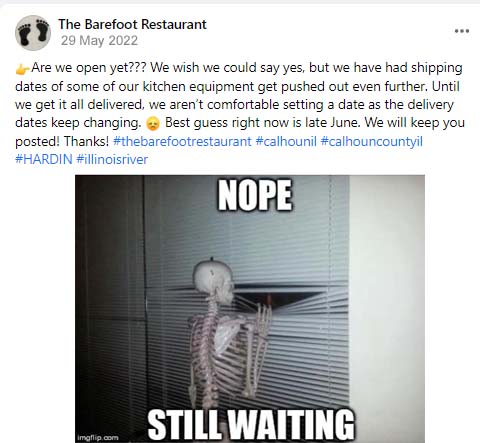Viewport: 480px width, 443px height.
Task: Visit the #illinoisriver hashtag
Action: (x=112, y=159)
